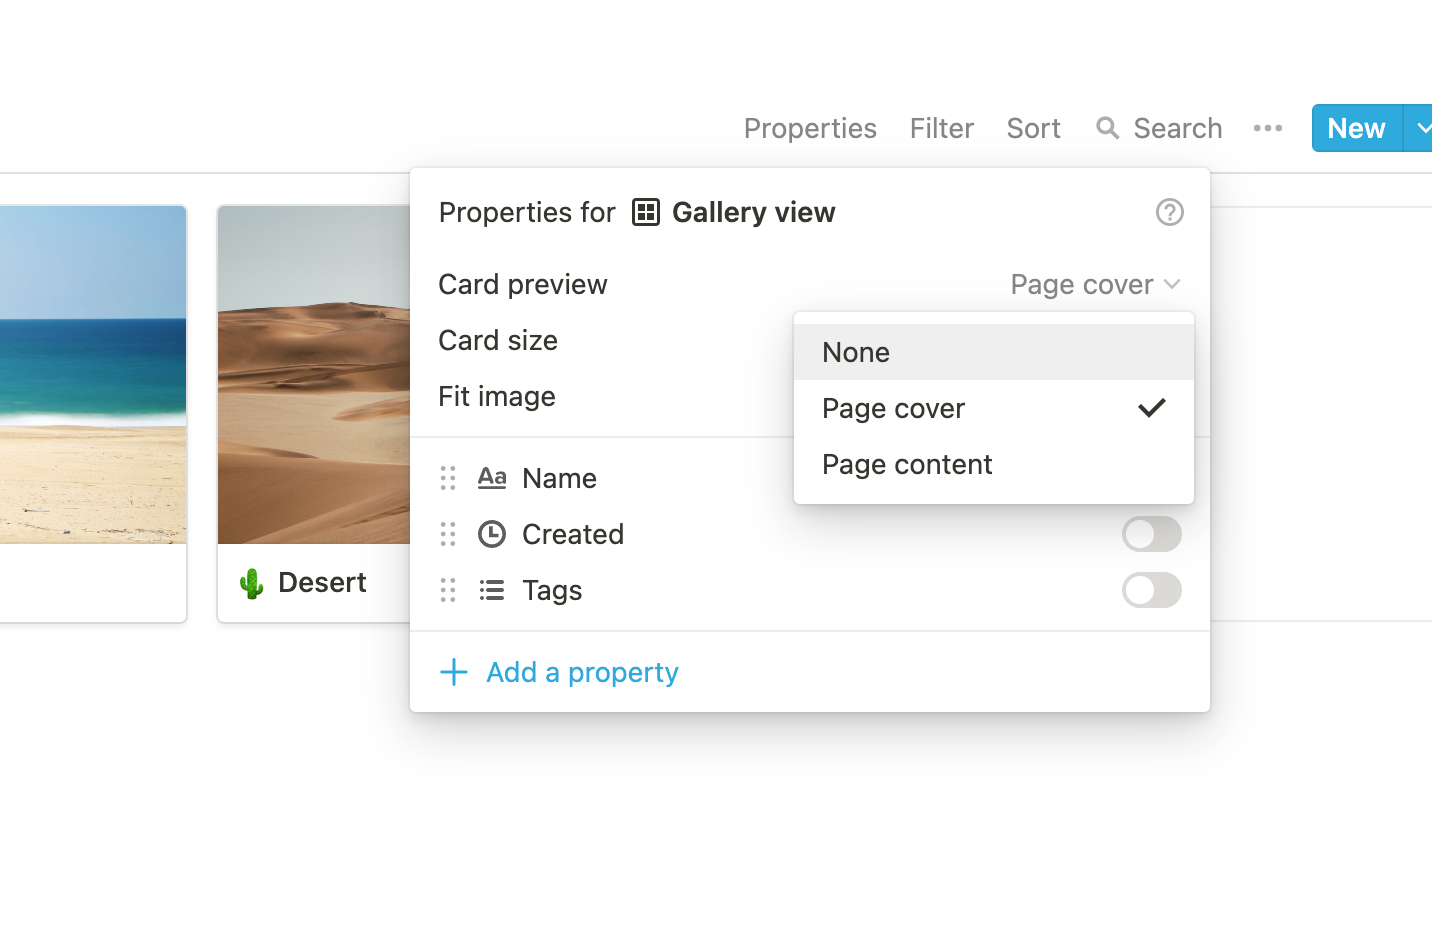Choose Page content from the preview menu
The image size is (1432, 936).
[994, 464]
